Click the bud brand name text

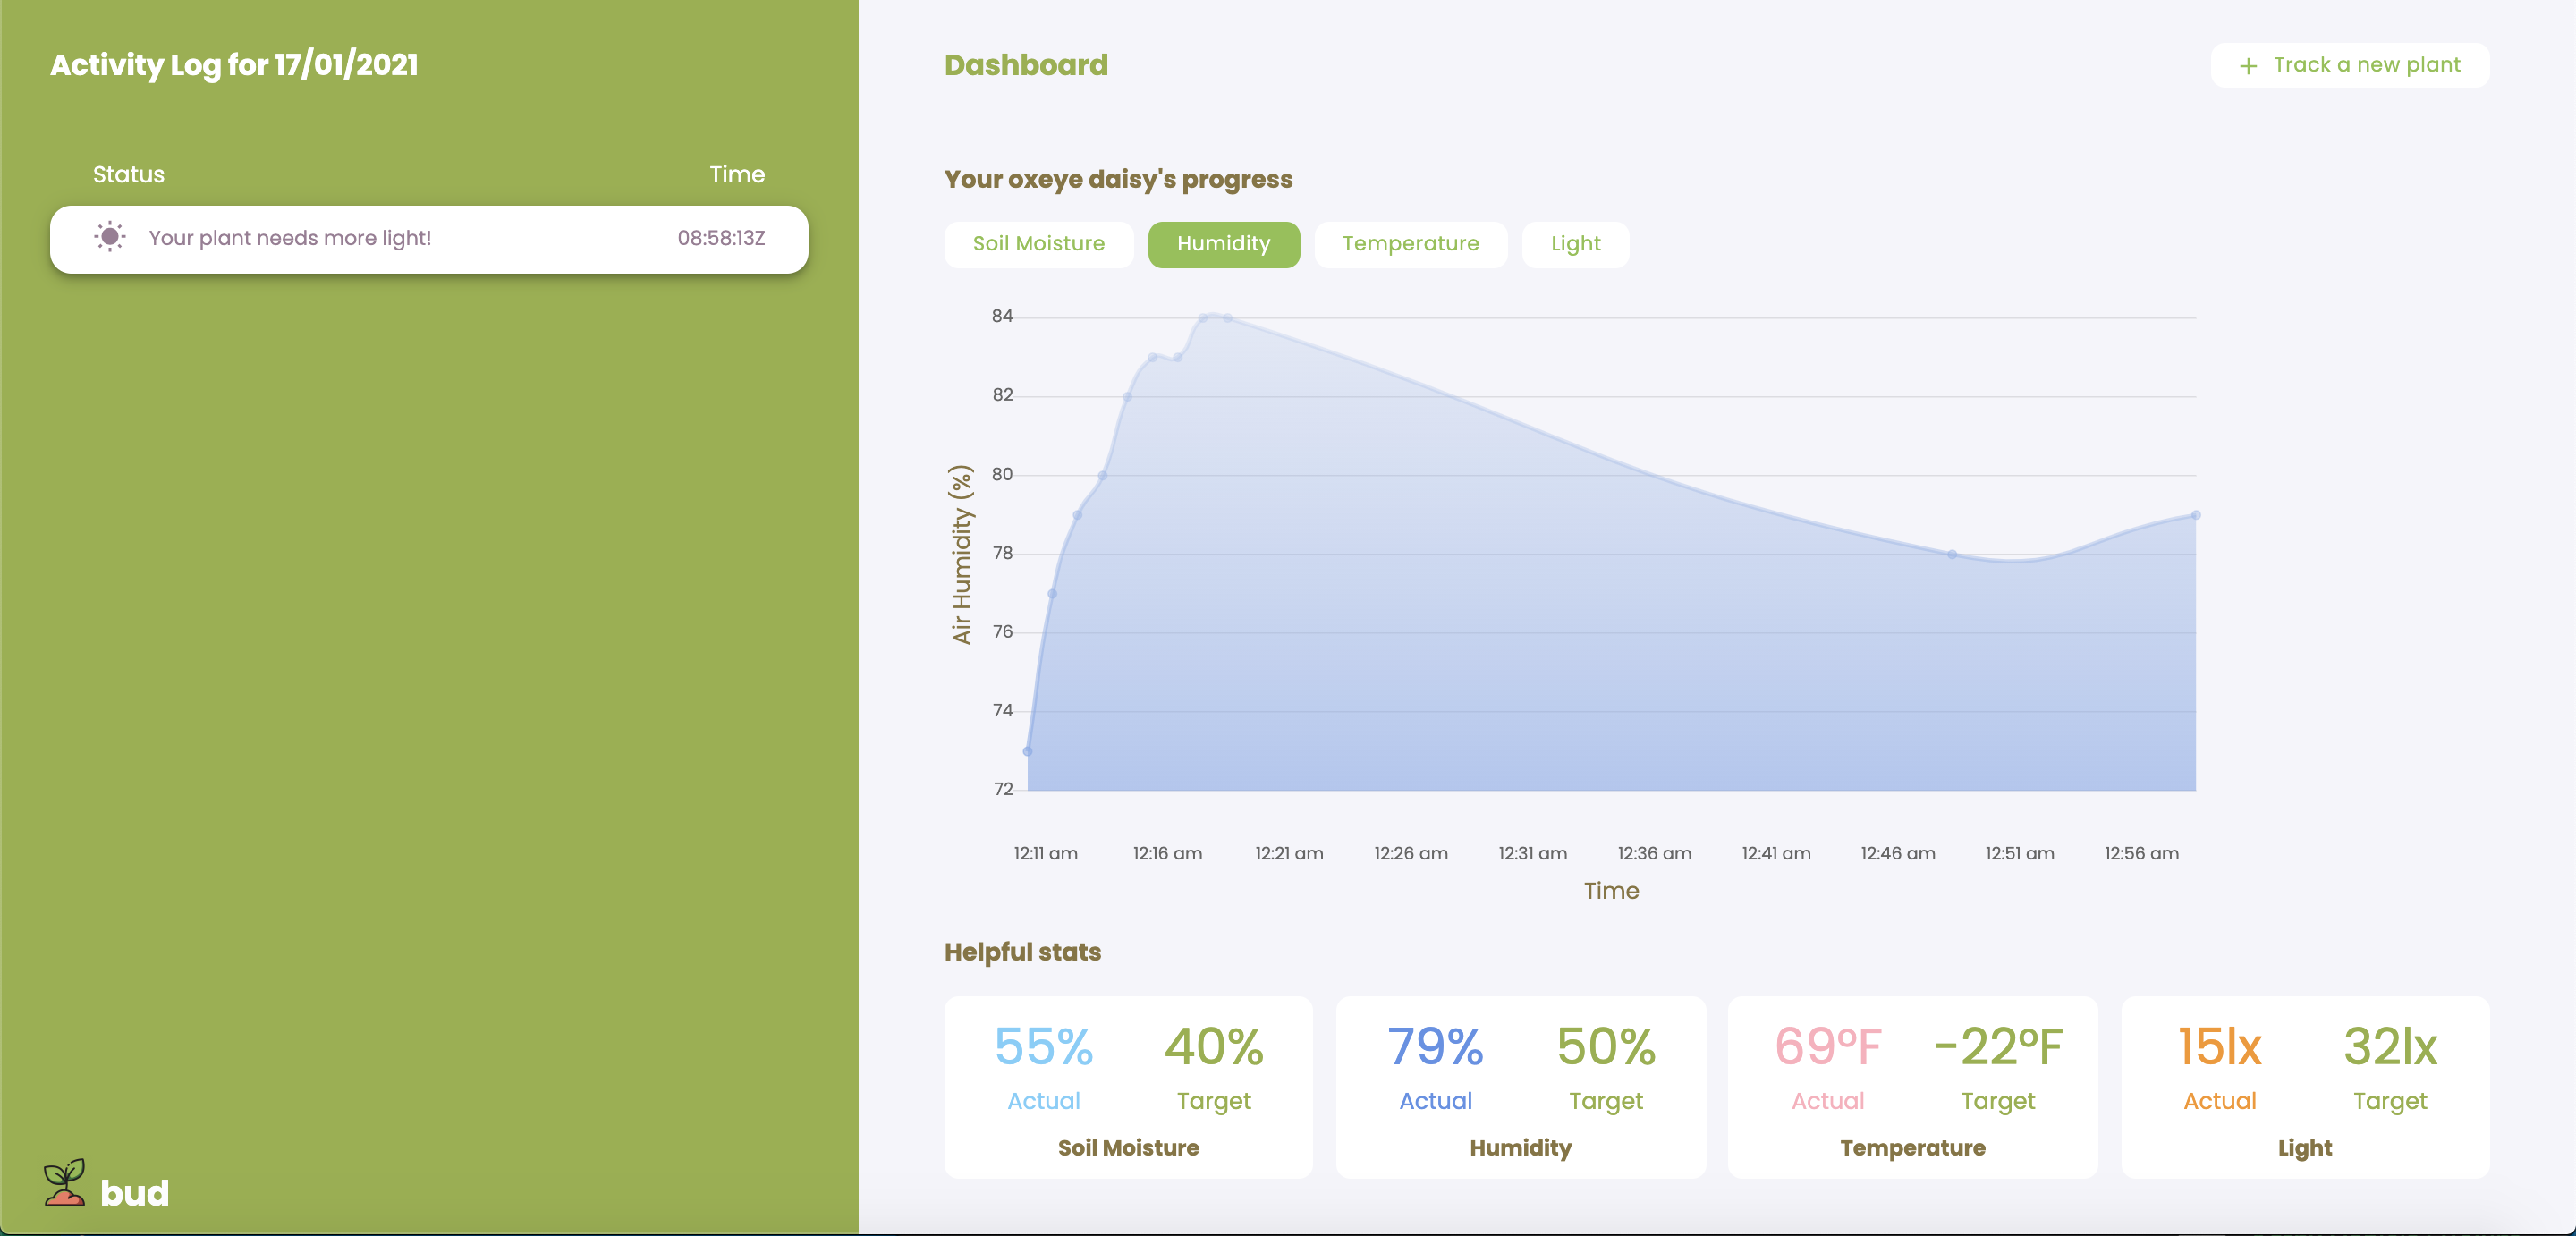(x=135, y=1193)
